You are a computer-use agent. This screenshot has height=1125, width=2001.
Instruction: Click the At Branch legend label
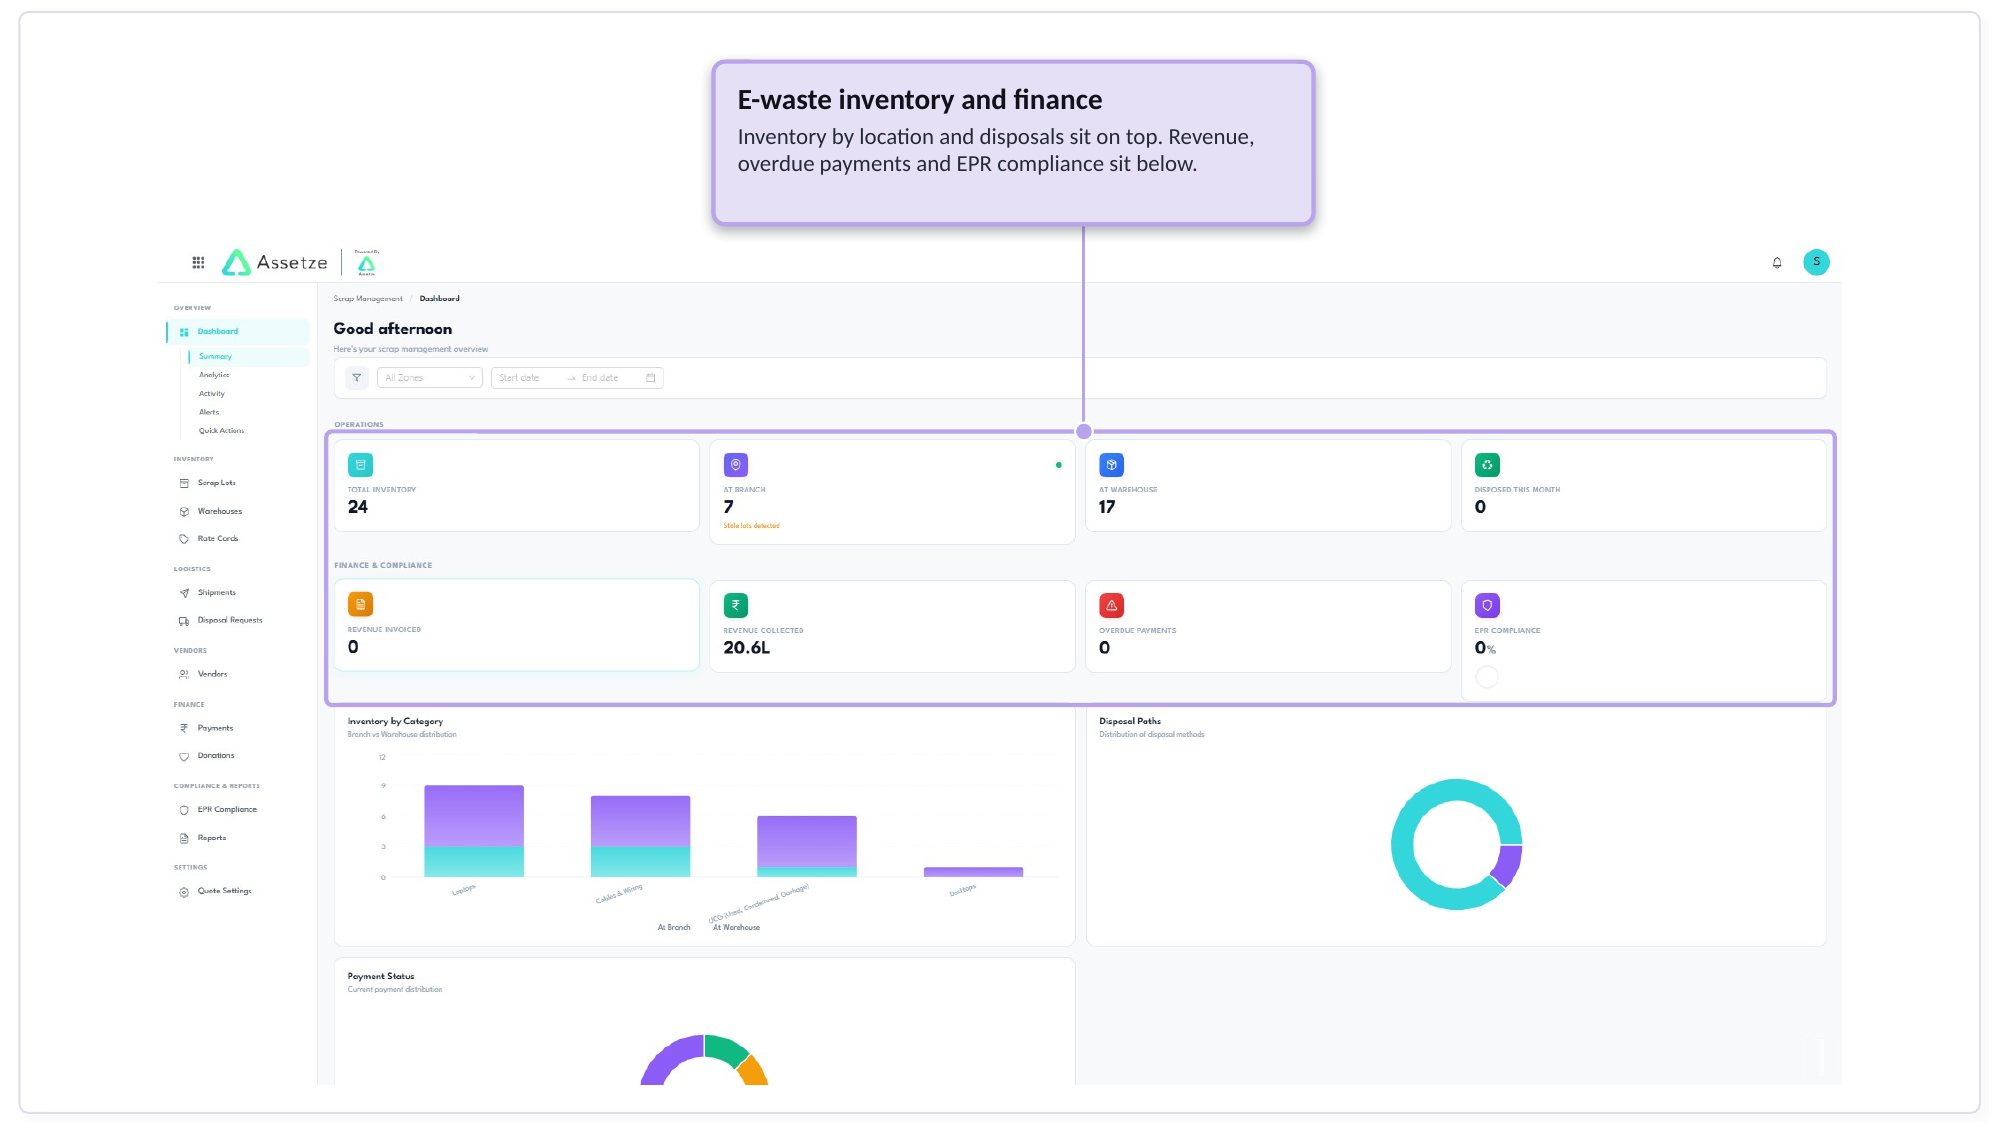674,928
